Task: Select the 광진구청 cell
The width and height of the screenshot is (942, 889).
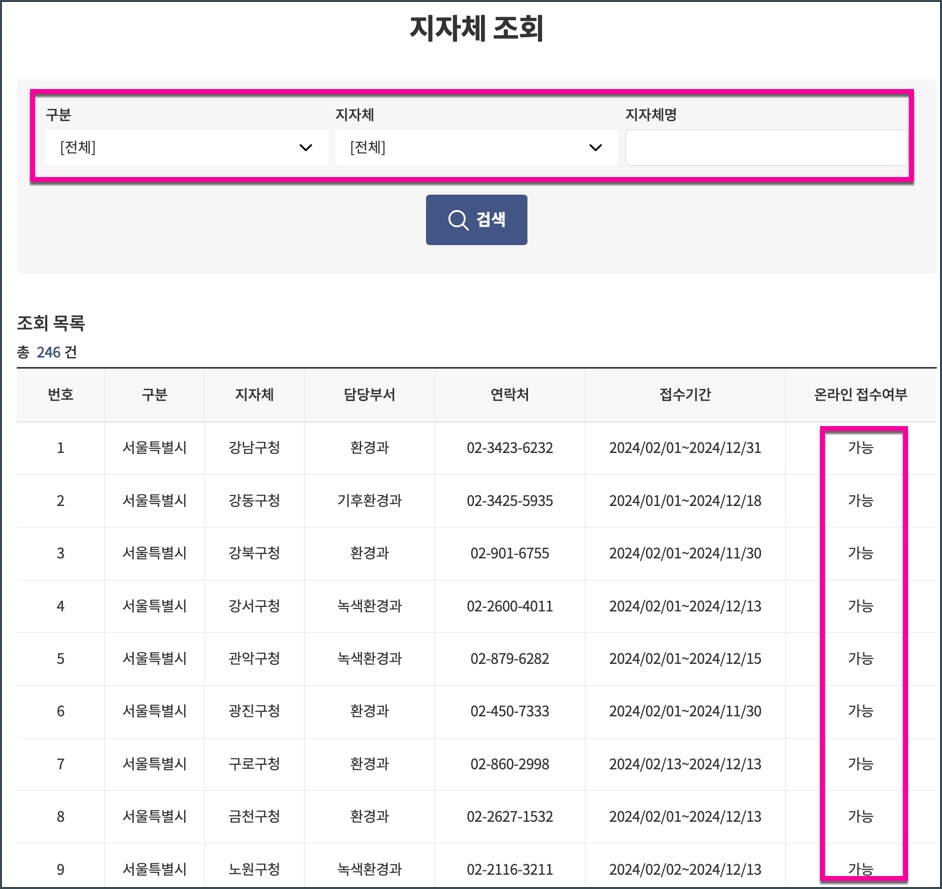Action: point(254,711)
